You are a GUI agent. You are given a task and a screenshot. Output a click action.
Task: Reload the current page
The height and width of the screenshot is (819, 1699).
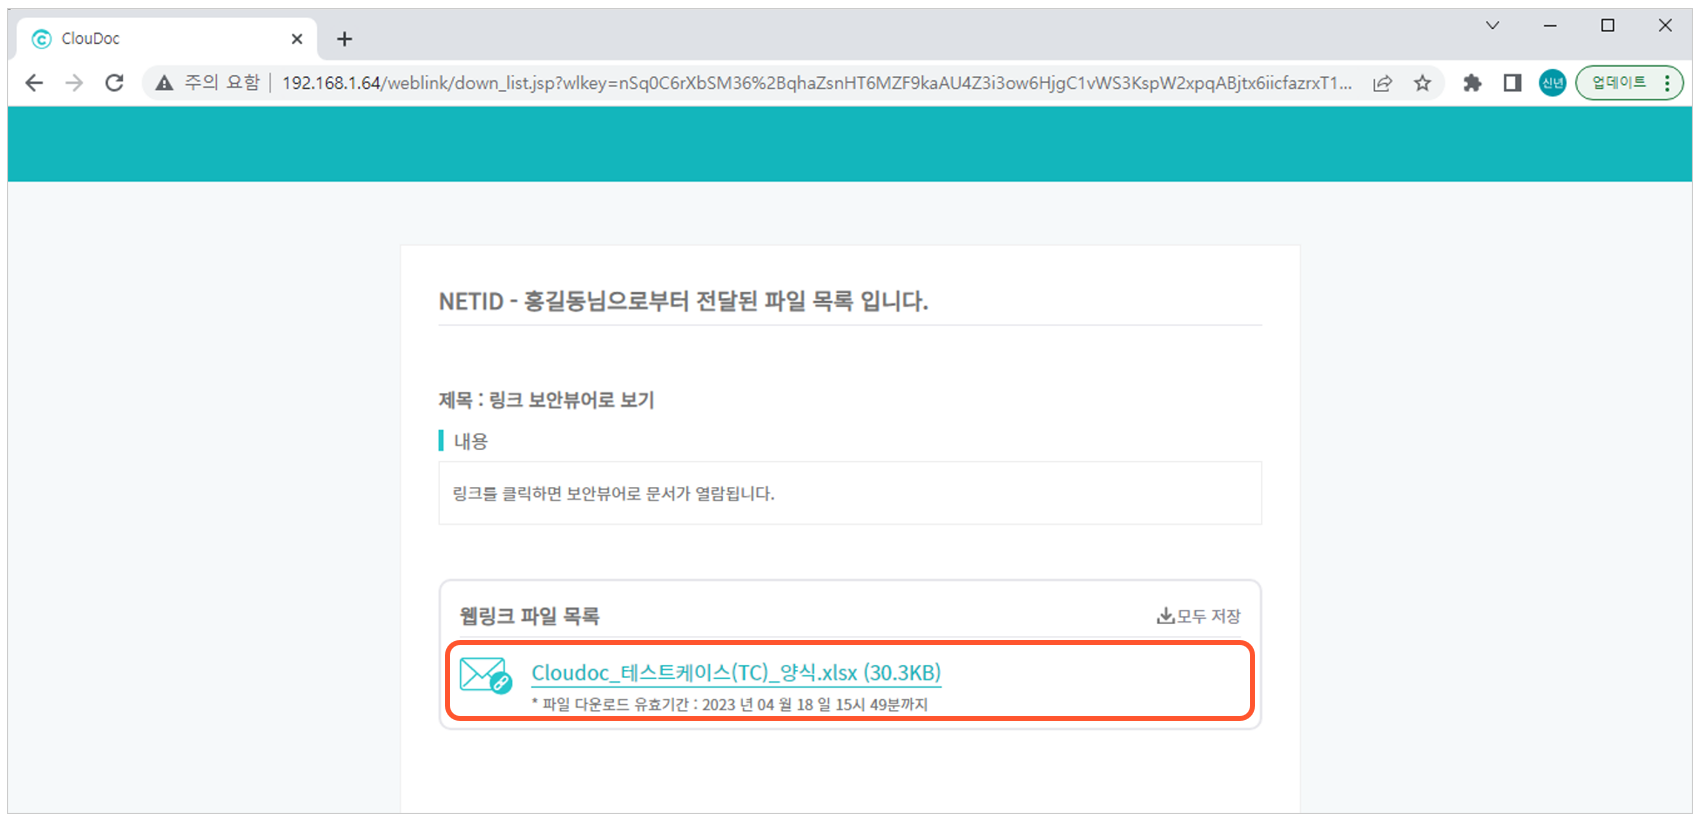point(114,83)
